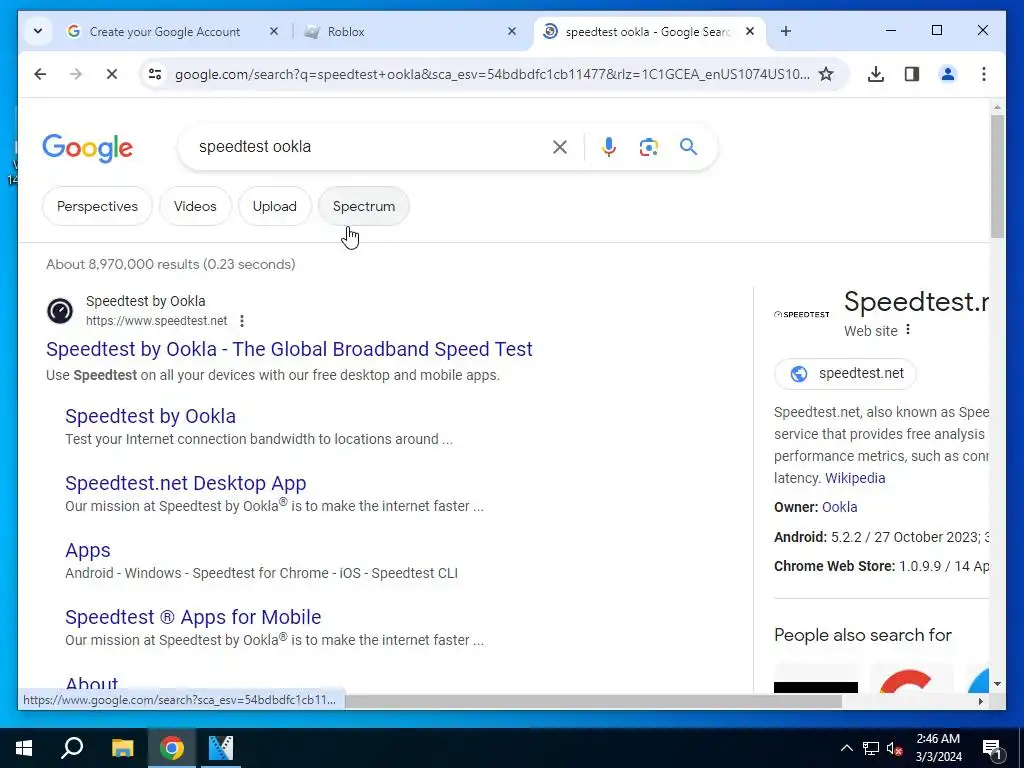This screenshot has height=768, width=1024.
Task: Click the Speedtest favicon in first result
Action: tap(60, 311)
